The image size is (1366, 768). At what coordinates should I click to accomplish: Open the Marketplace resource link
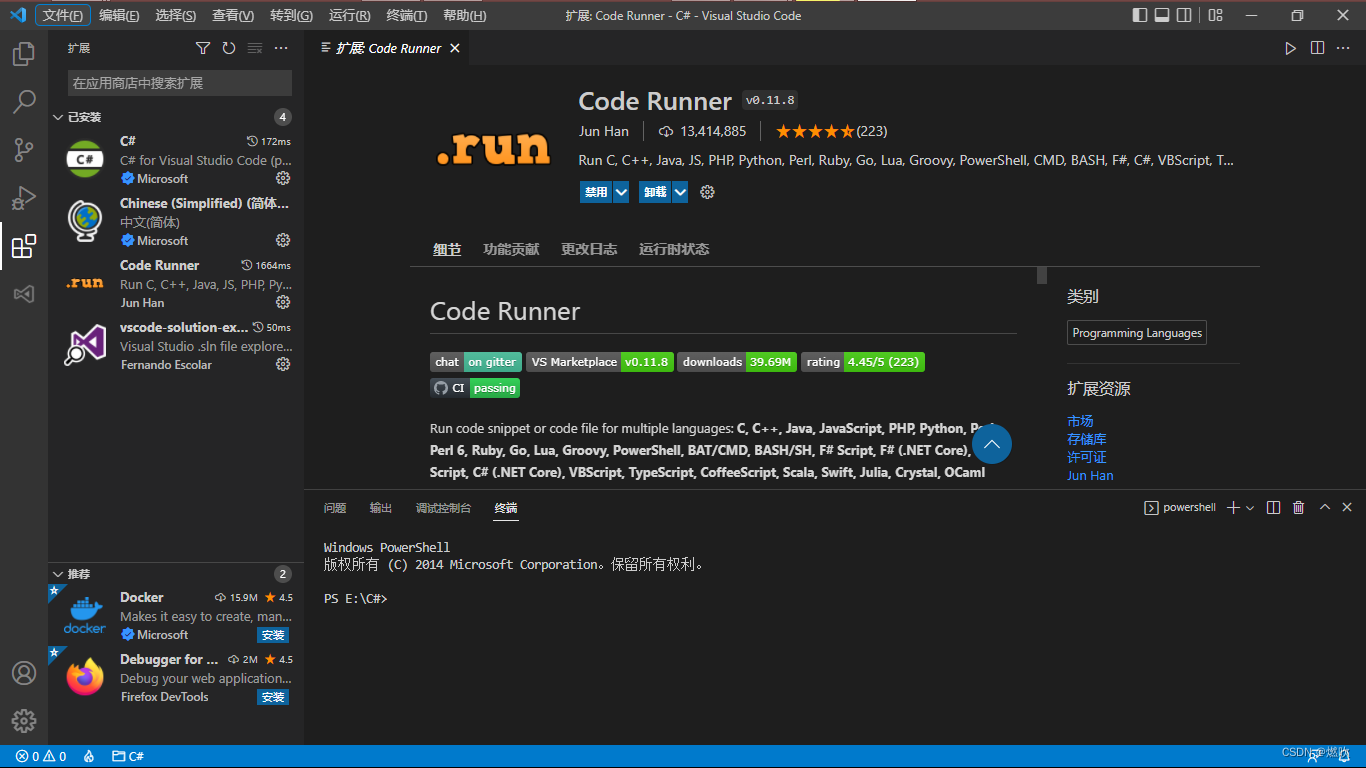(1080, 421)
